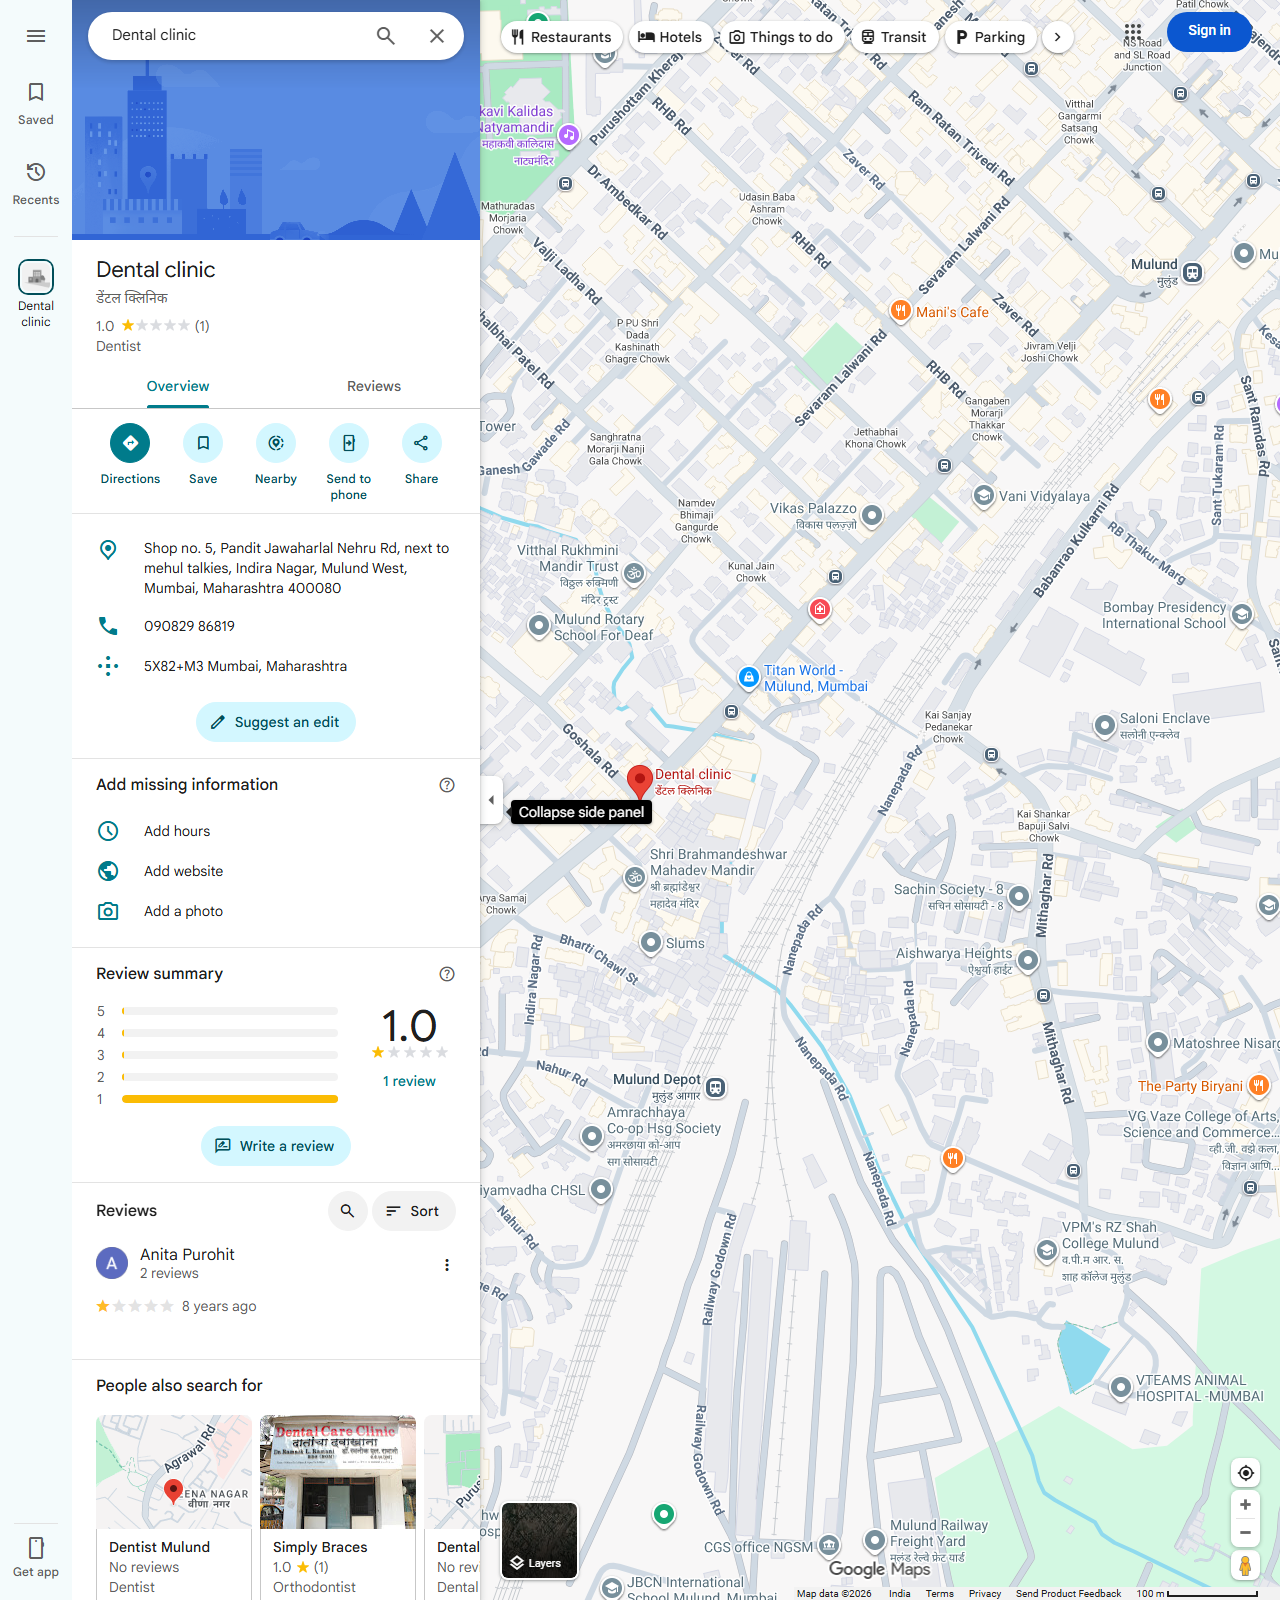Viewport: 1280px width, 1600px height.
Task: Click The Party Biryani restaurant marker
Action: tap(1259, 1086)
